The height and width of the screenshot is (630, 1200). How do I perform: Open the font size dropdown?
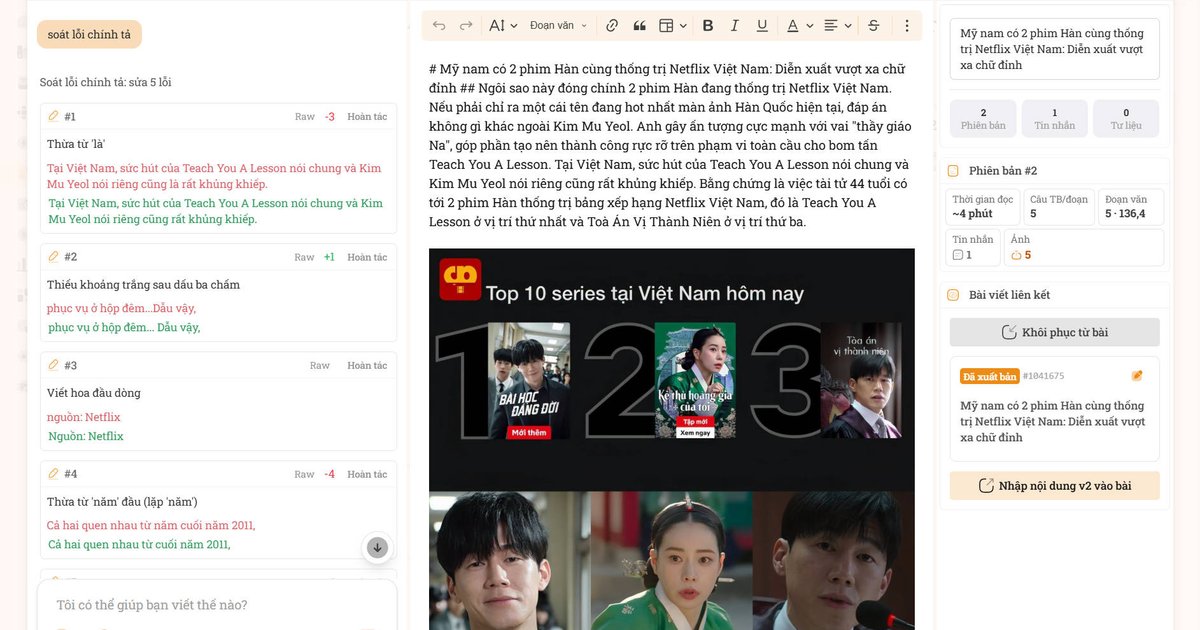[x=502, y=26]
